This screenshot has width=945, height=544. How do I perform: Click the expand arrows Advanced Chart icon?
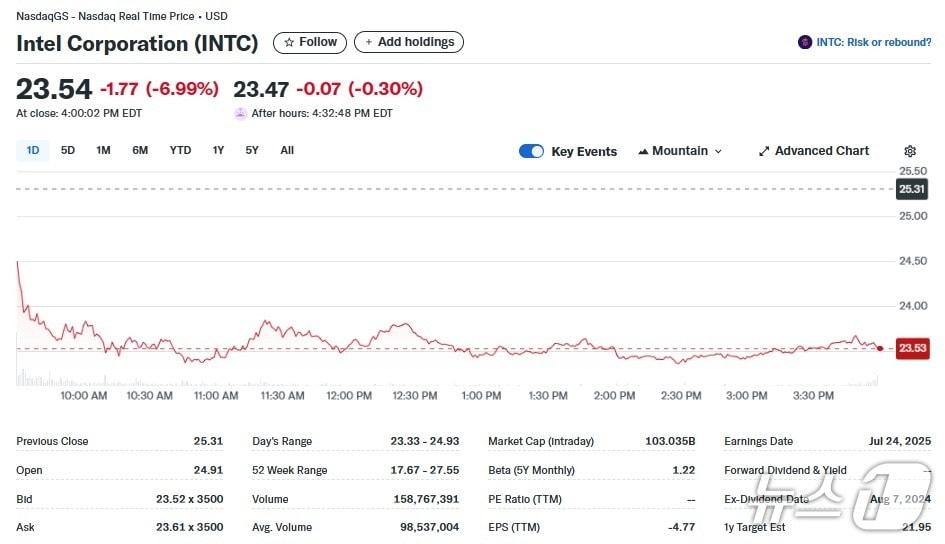[764, 151]
